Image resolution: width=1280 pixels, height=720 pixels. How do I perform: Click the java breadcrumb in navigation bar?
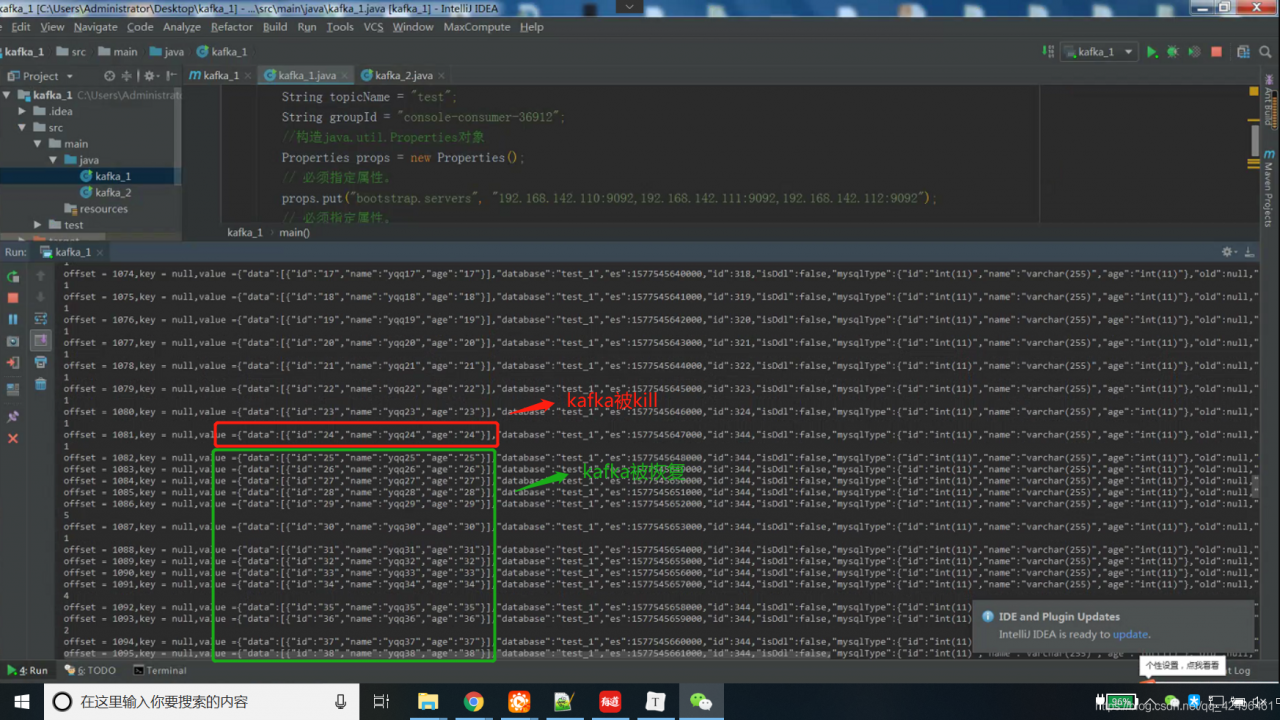(x=167, y=52)
